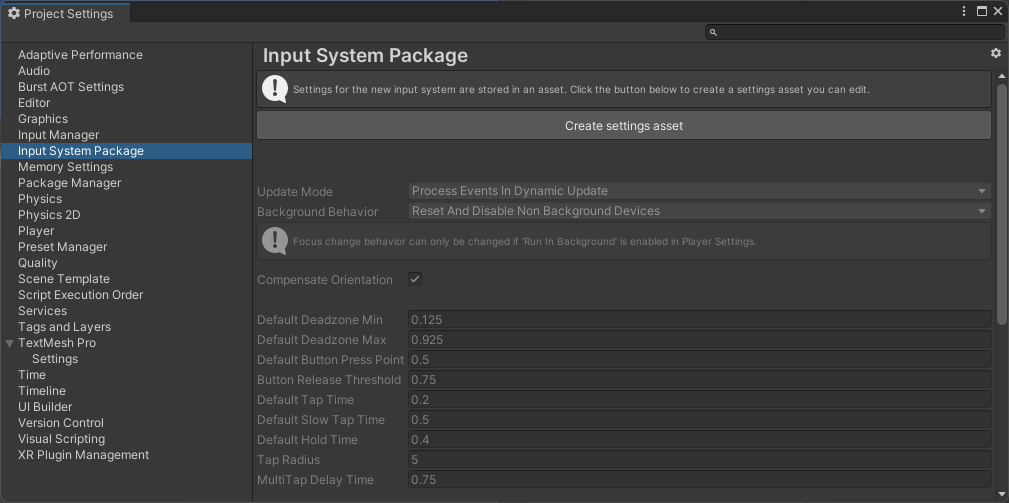Select Services in the sidebar
This screenshot has width=1009, height=503.
point(42,311)
